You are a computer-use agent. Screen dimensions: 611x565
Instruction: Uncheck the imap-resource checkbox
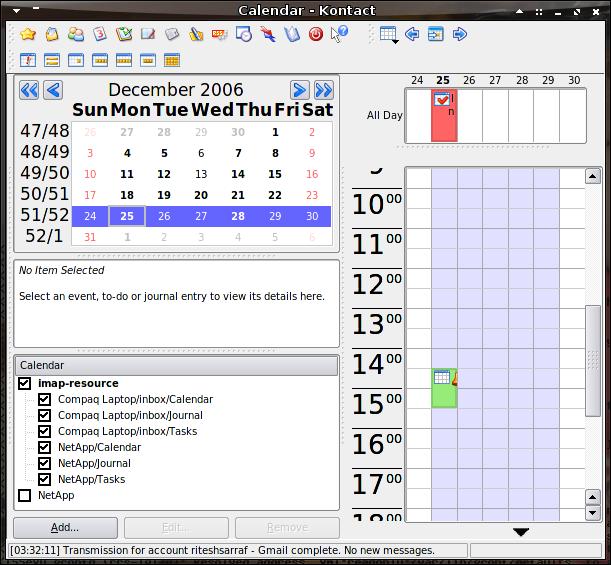(x=24, y=383)
